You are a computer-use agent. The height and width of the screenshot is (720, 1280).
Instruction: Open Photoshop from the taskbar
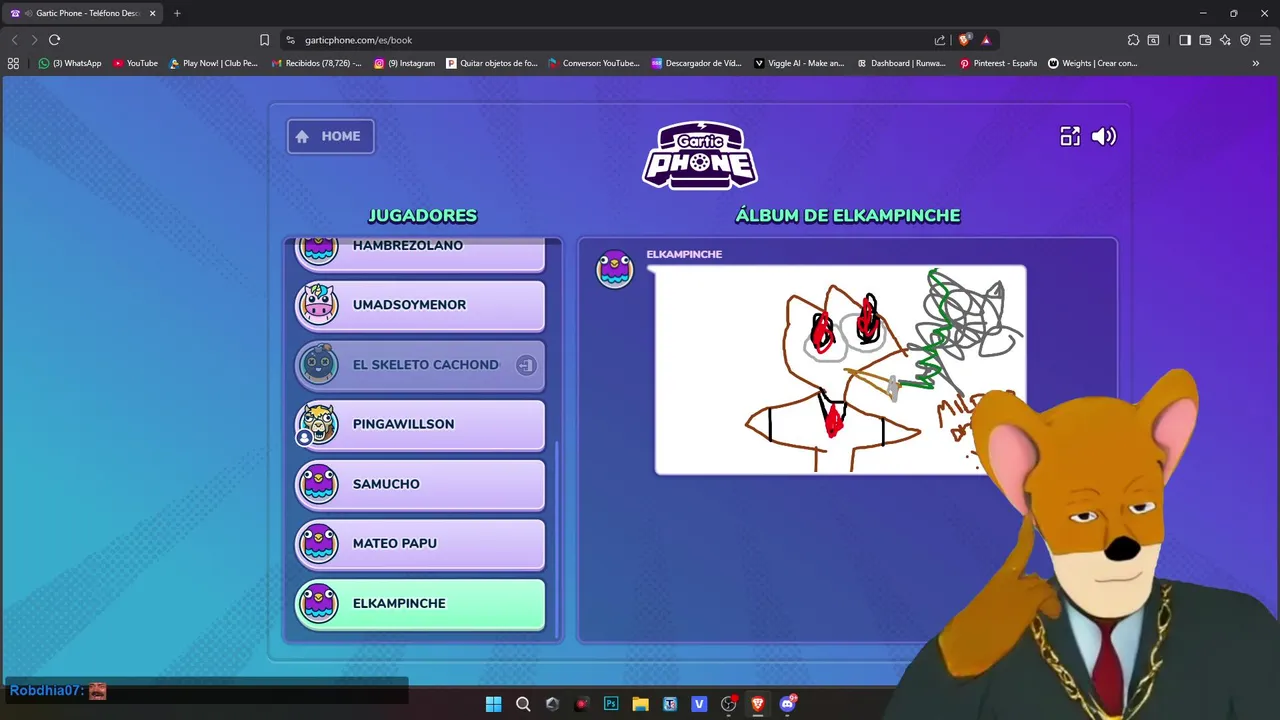611,704
